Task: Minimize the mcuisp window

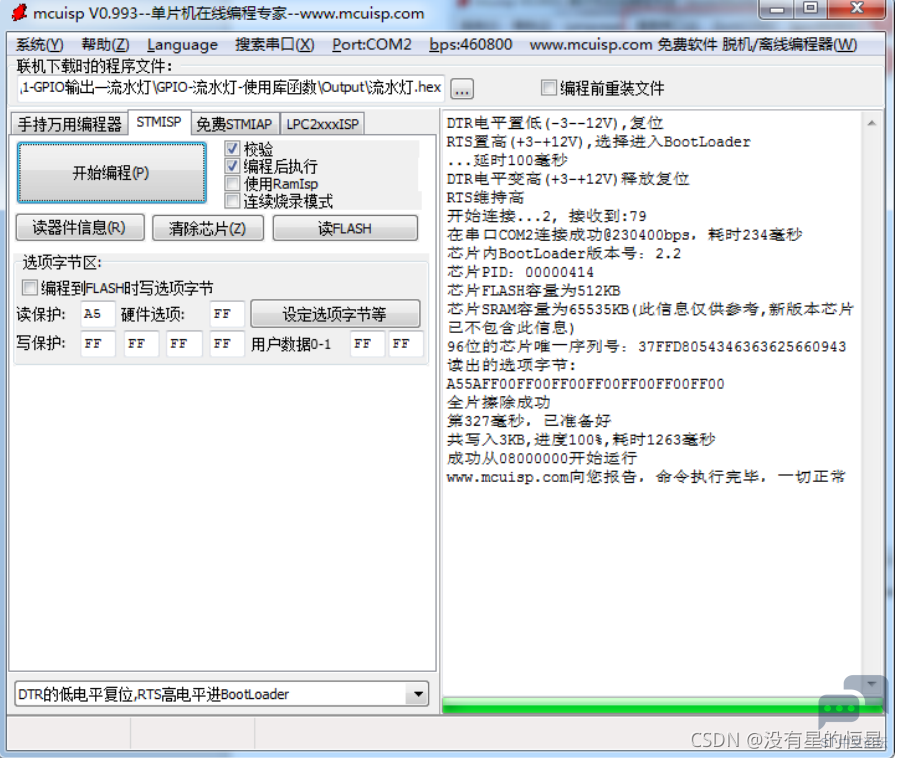Action: point(776,9)
